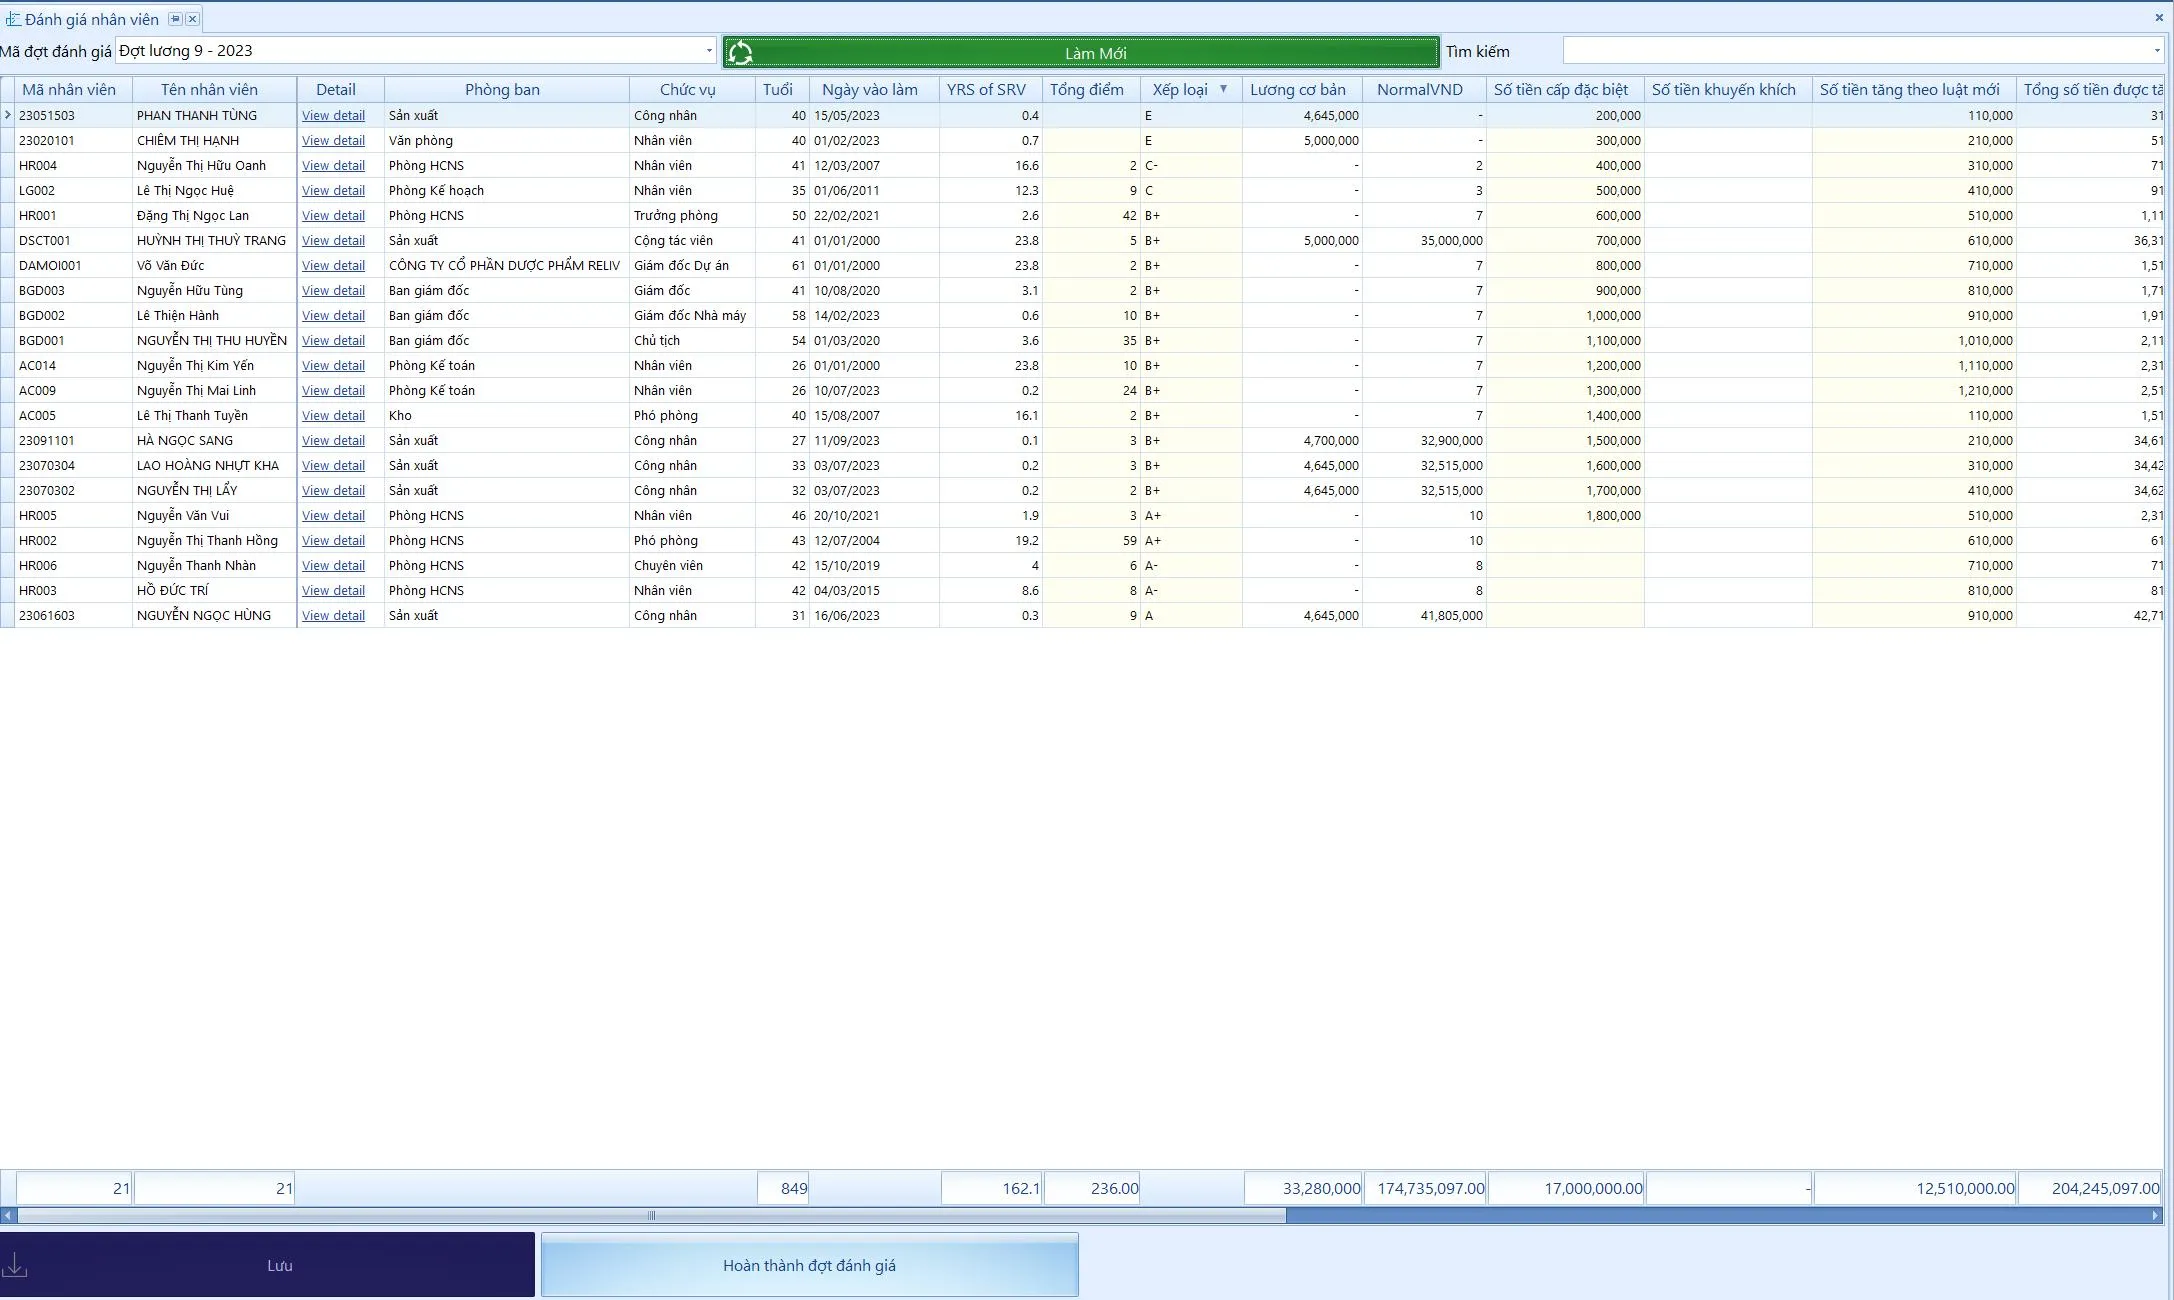Screen dimensions: 2174x1300
Task: Open View detail for PHAN THANH TÙNG
Action: [x=333, y=116]
